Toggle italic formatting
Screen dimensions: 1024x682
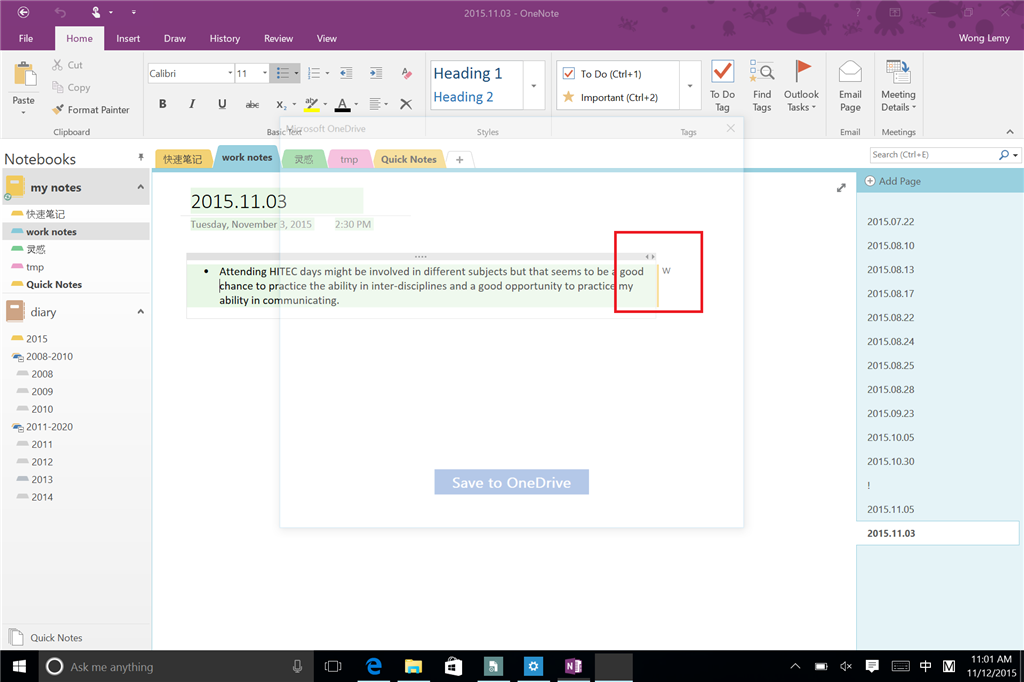tap(191, 103)
